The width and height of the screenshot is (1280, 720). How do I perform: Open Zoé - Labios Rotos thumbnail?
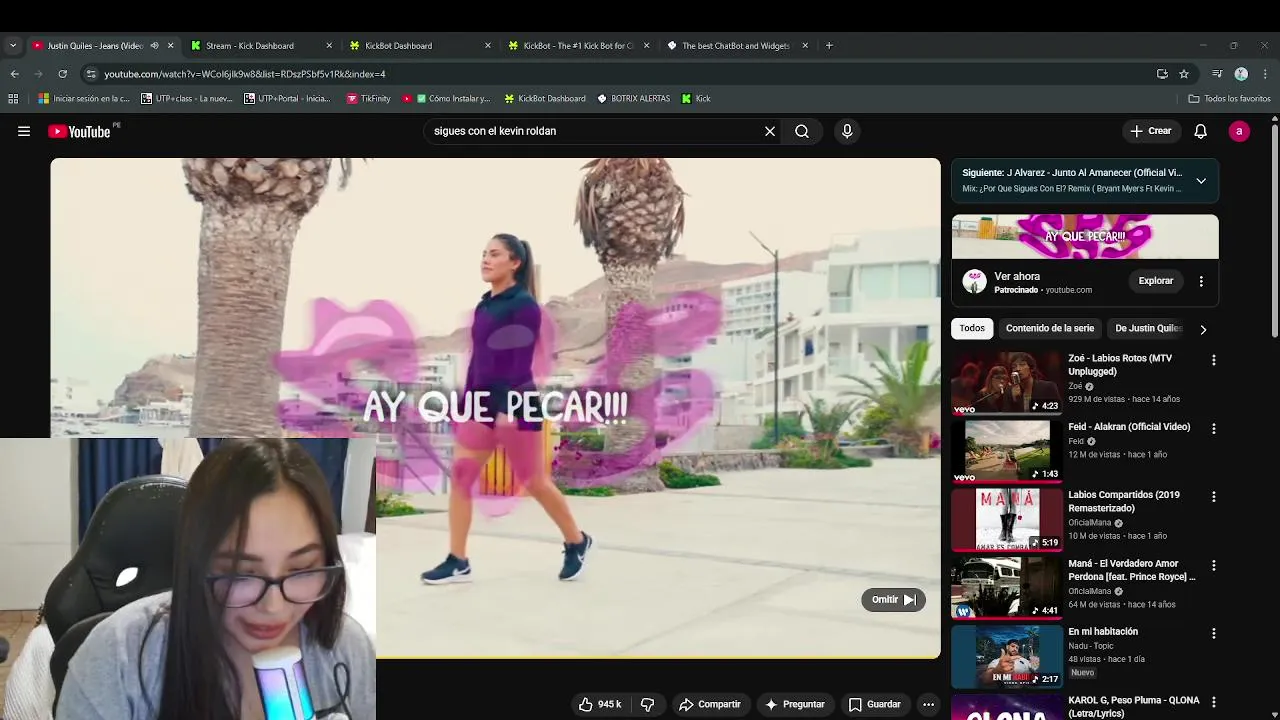tap(1006, 383)
